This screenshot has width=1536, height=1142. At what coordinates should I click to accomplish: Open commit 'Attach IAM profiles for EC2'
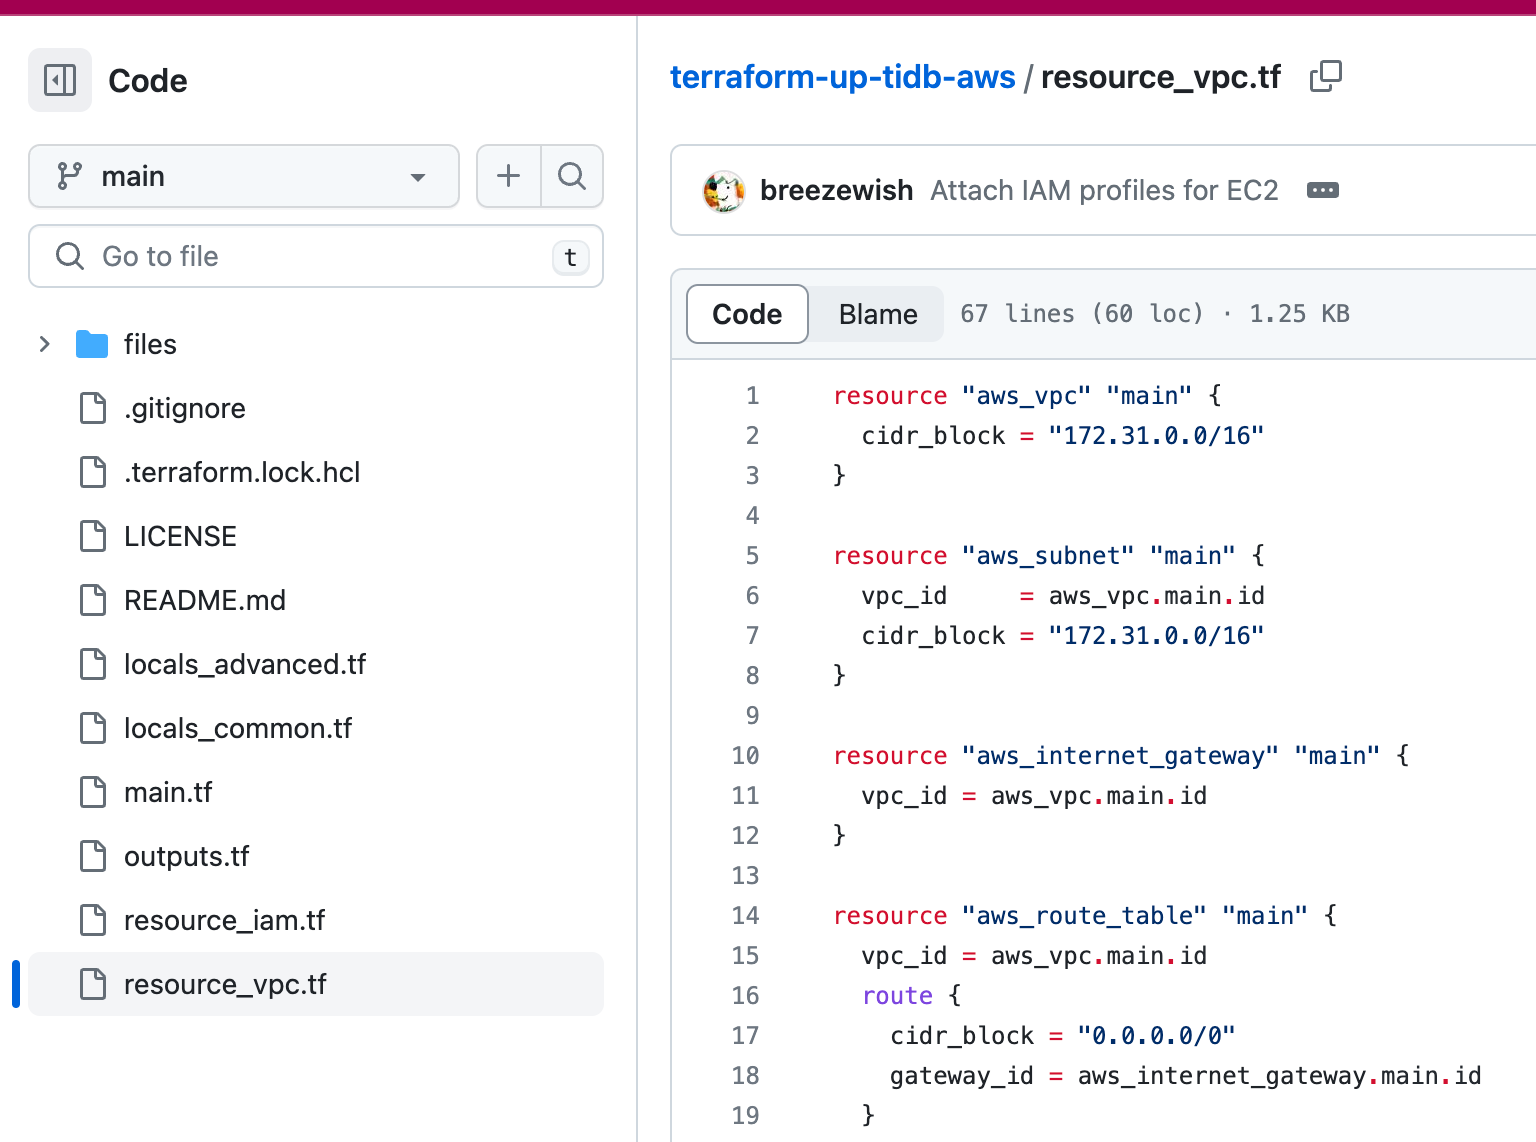(x=1104, y=190)
